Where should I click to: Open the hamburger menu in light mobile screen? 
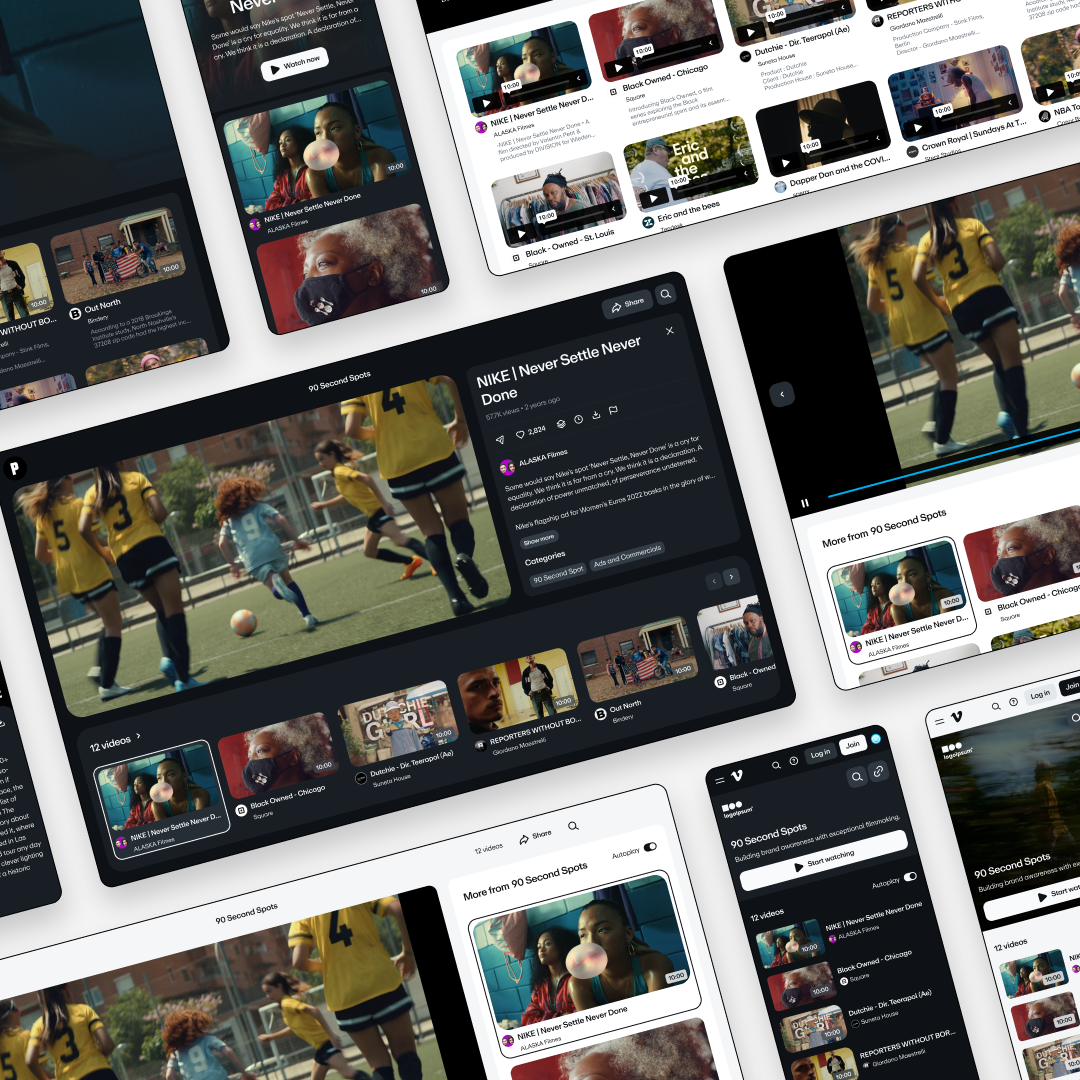pyautogui.click(x=939, y=722)
